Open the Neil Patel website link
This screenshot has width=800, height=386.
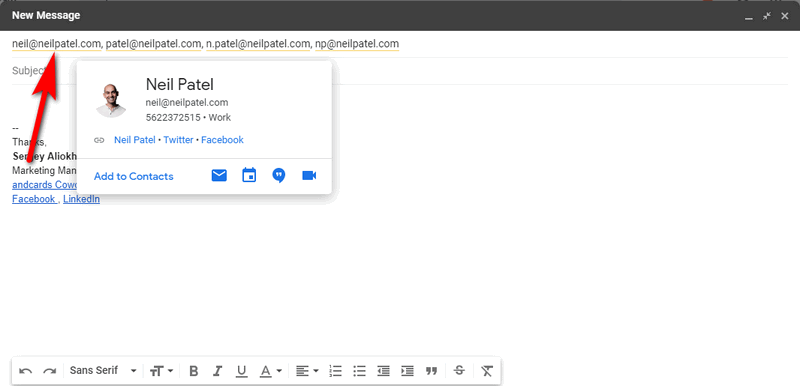click(135, 140)
